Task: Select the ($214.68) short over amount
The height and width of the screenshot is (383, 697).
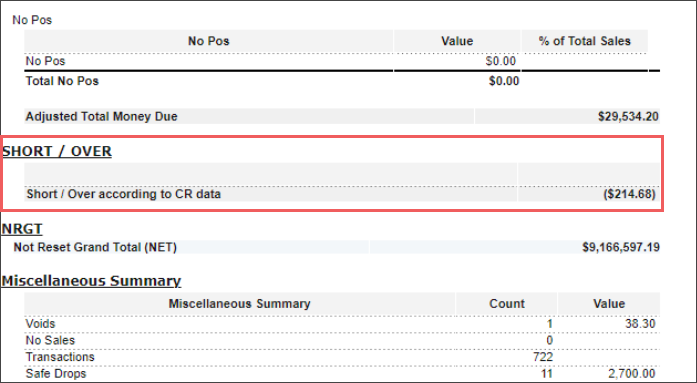Action: pos(629,194)
